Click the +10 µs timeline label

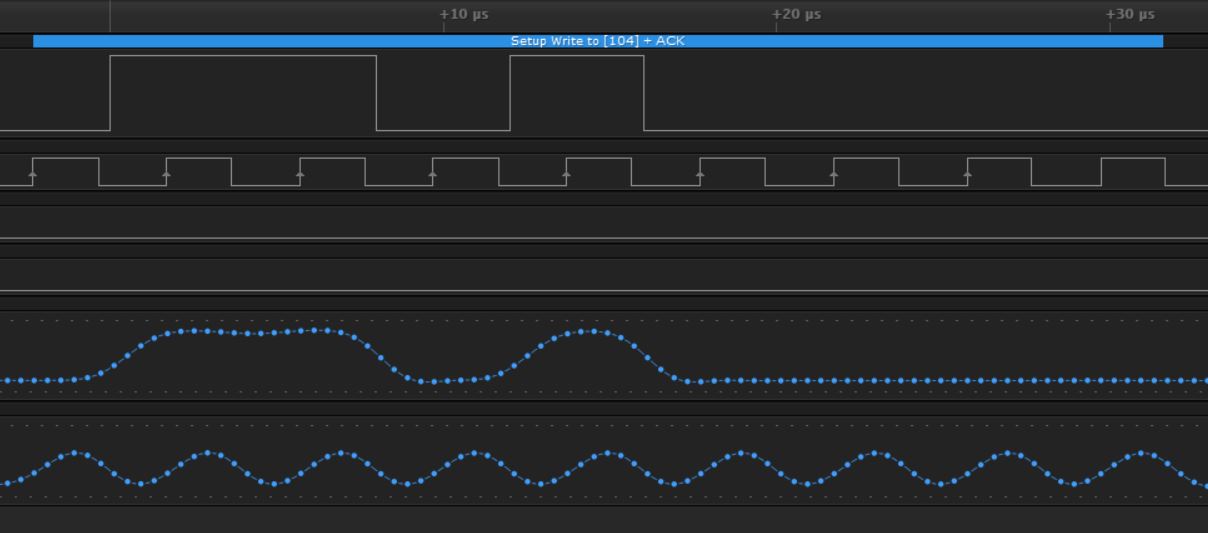[464, 14]
